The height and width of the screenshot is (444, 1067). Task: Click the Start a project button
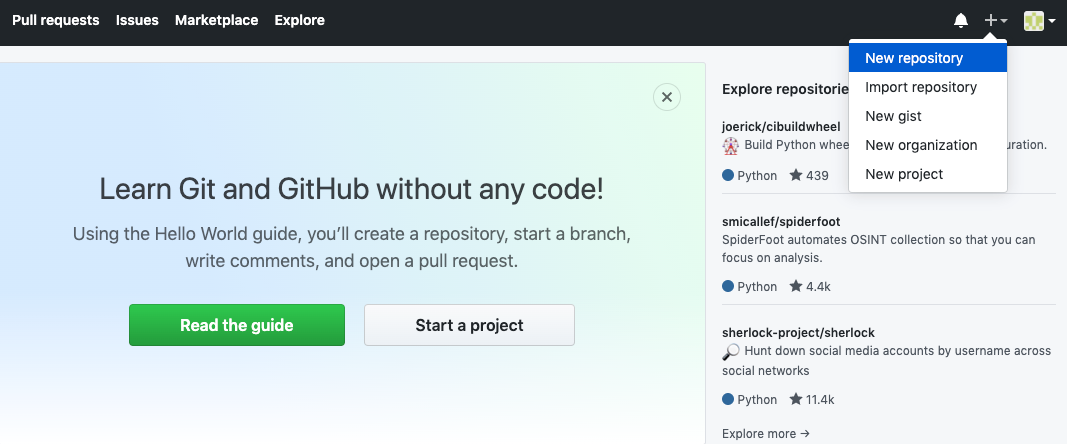[x=470, y=325]
